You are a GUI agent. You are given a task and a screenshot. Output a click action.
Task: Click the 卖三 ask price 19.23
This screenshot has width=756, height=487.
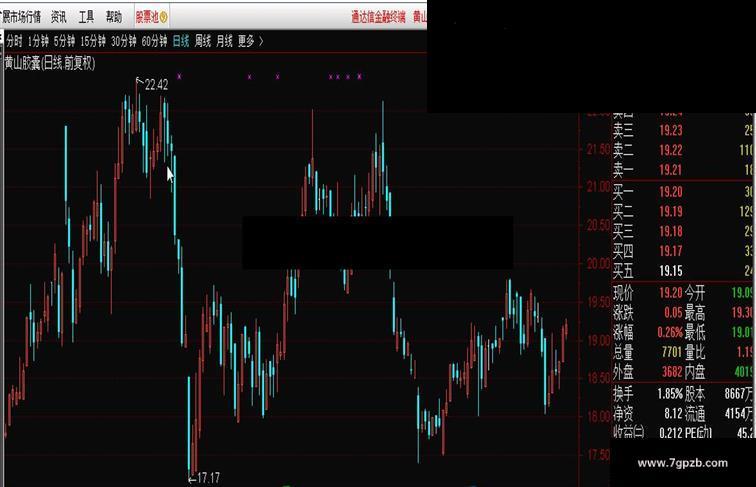[671, 130]
